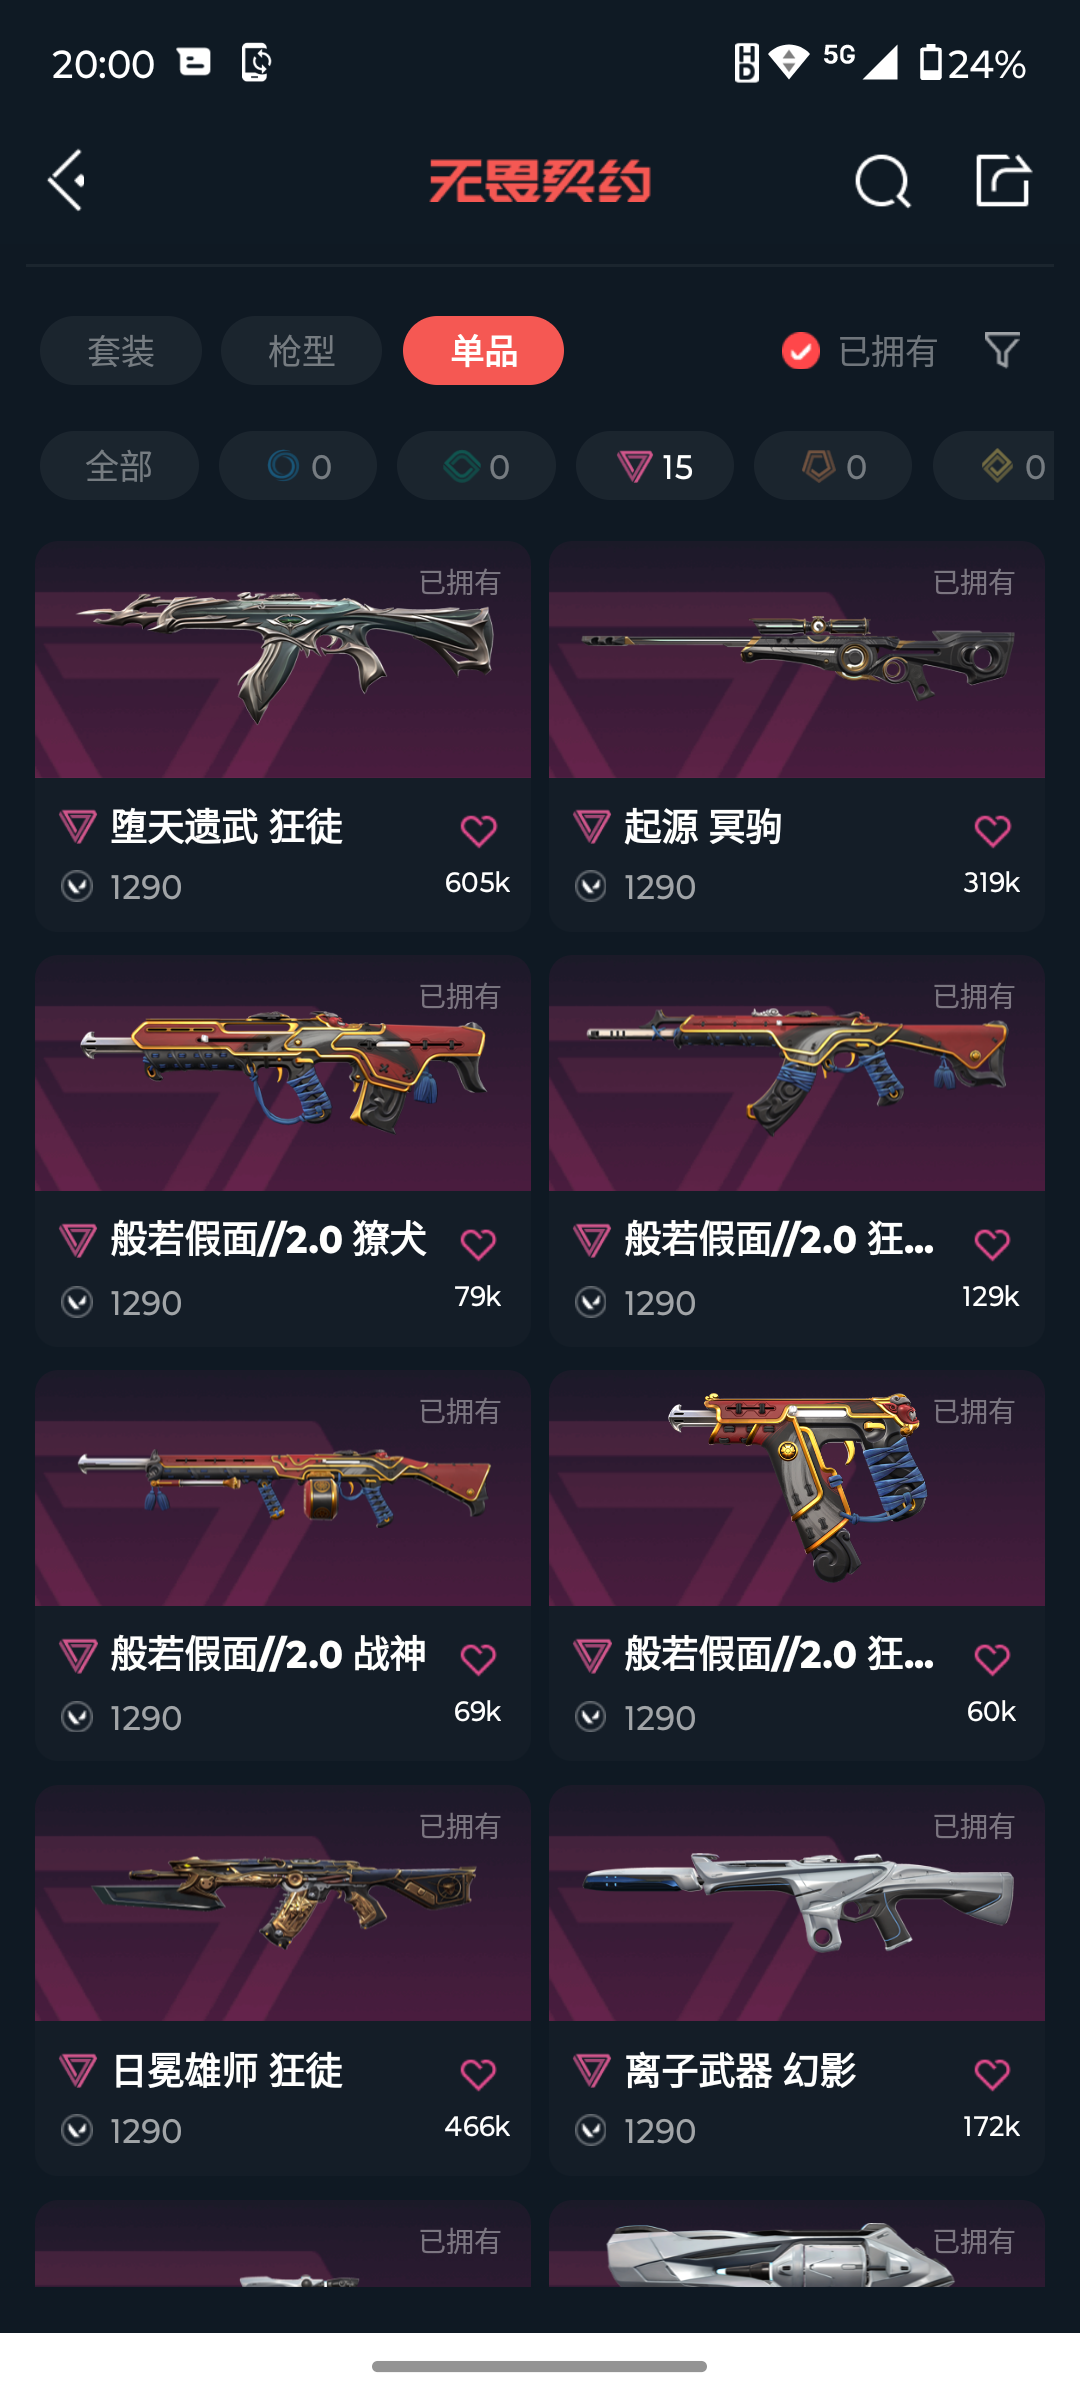The image size is (1080, 2400).
Task: Toggle the 已拥有 owned checkbox
Action: click(800, 351)
